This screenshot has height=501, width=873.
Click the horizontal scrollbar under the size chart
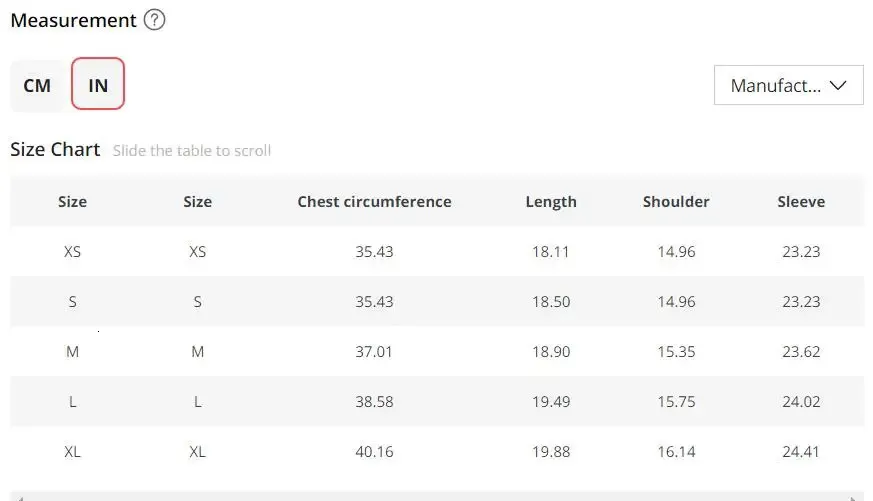point(437,497)
